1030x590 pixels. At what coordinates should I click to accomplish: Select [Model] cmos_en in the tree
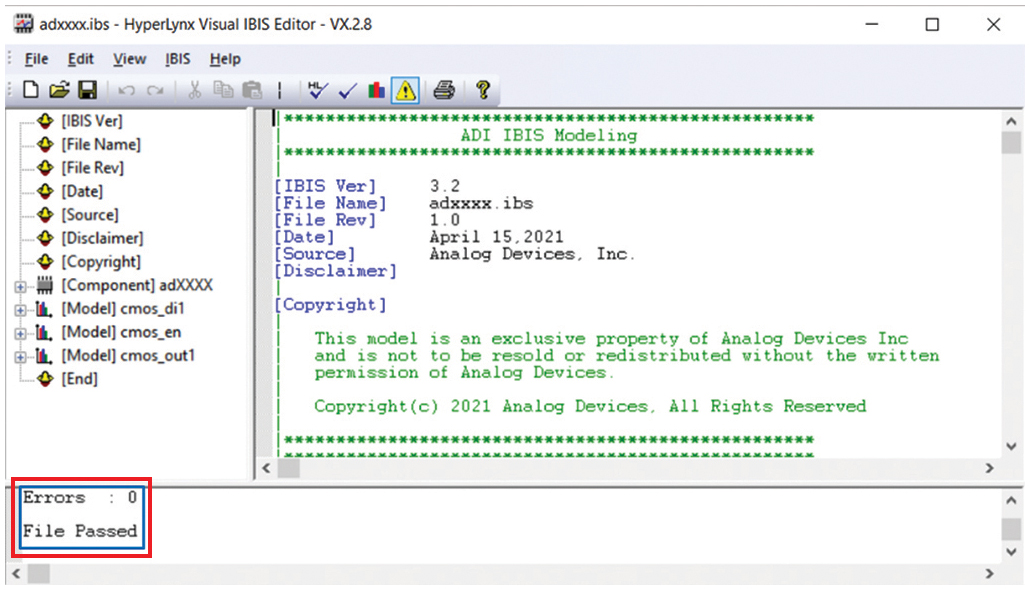click(120, 332)
